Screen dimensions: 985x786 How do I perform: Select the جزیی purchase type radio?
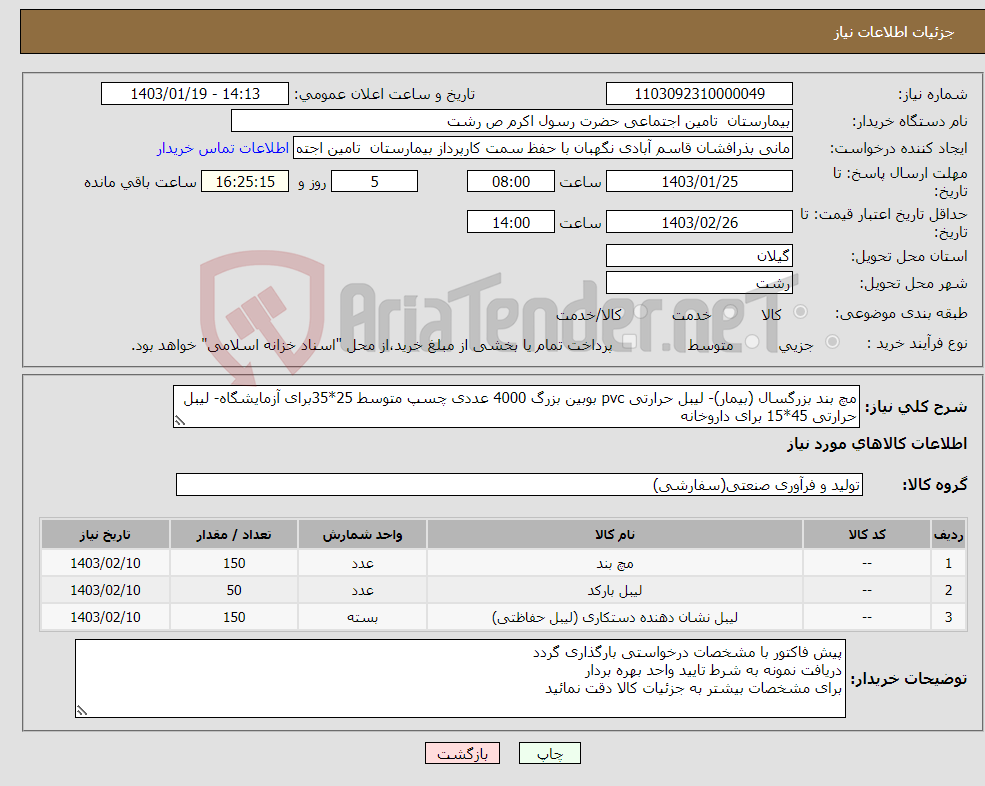tap(832, 341)
